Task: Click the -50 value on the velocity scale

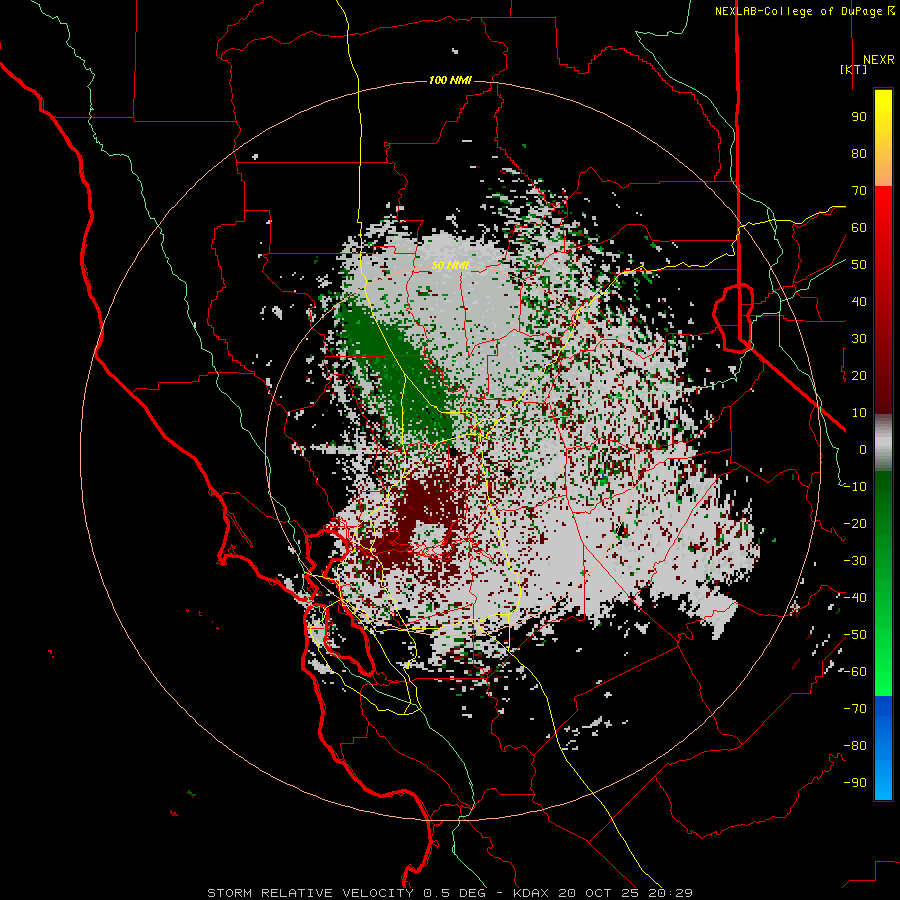Action: (x=855, y=635)
